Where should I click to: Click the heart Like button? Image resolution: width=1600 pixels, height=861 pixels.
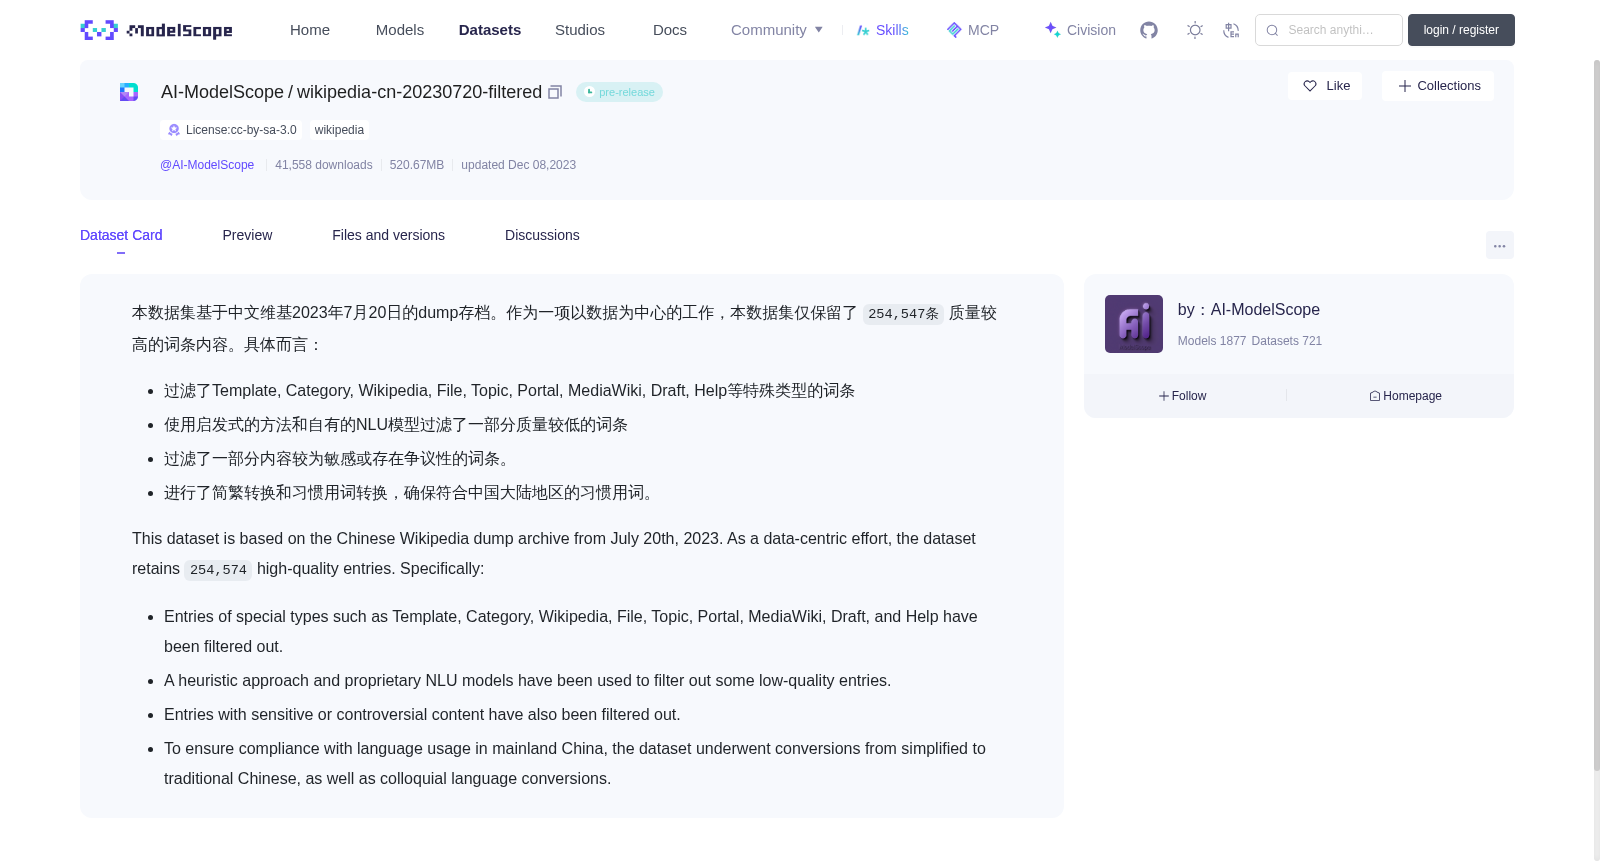pyautogui.click(x=1325, y=86)
